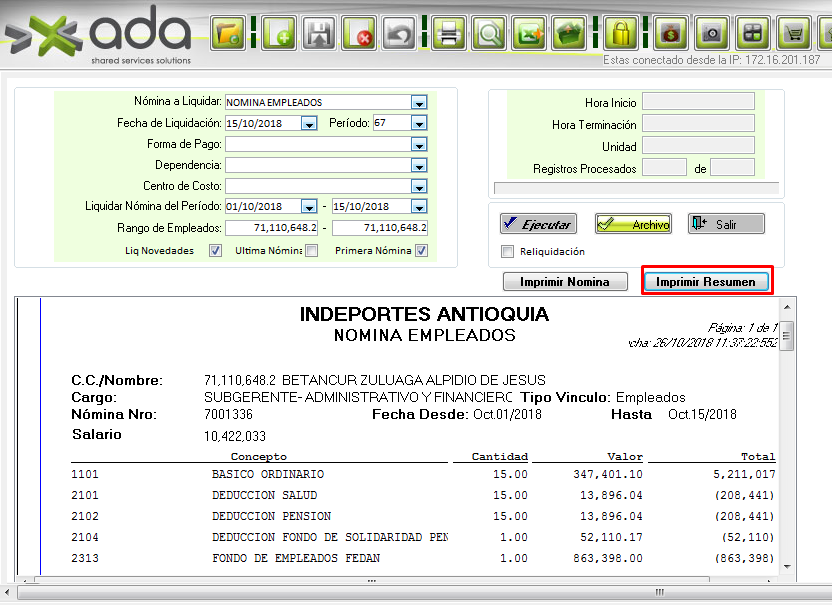Click the report's horizontal scrollbar

click(400, 579)
